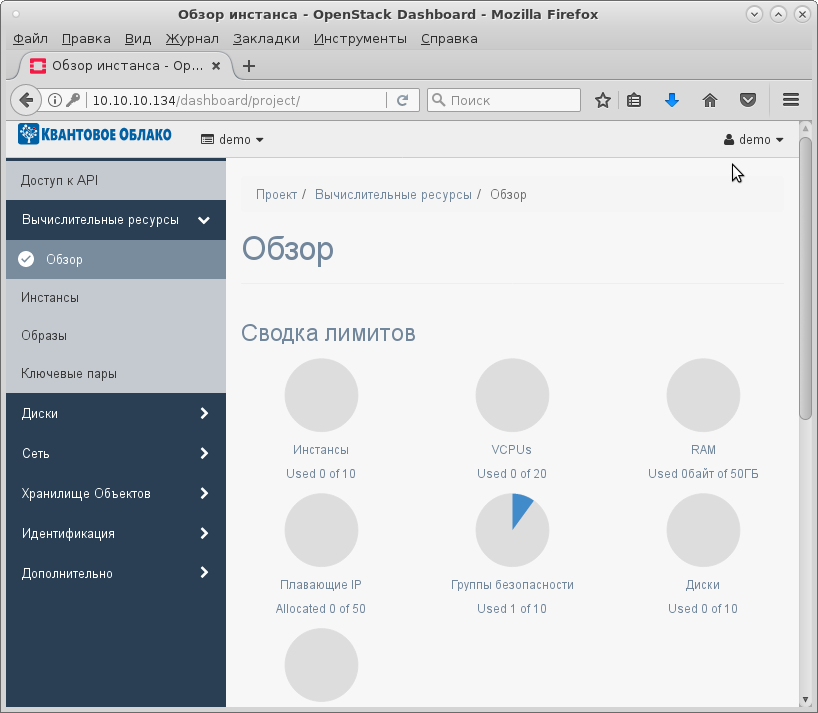Open the Журнал menu
This screenshot has height=713, width=818.
192,38
